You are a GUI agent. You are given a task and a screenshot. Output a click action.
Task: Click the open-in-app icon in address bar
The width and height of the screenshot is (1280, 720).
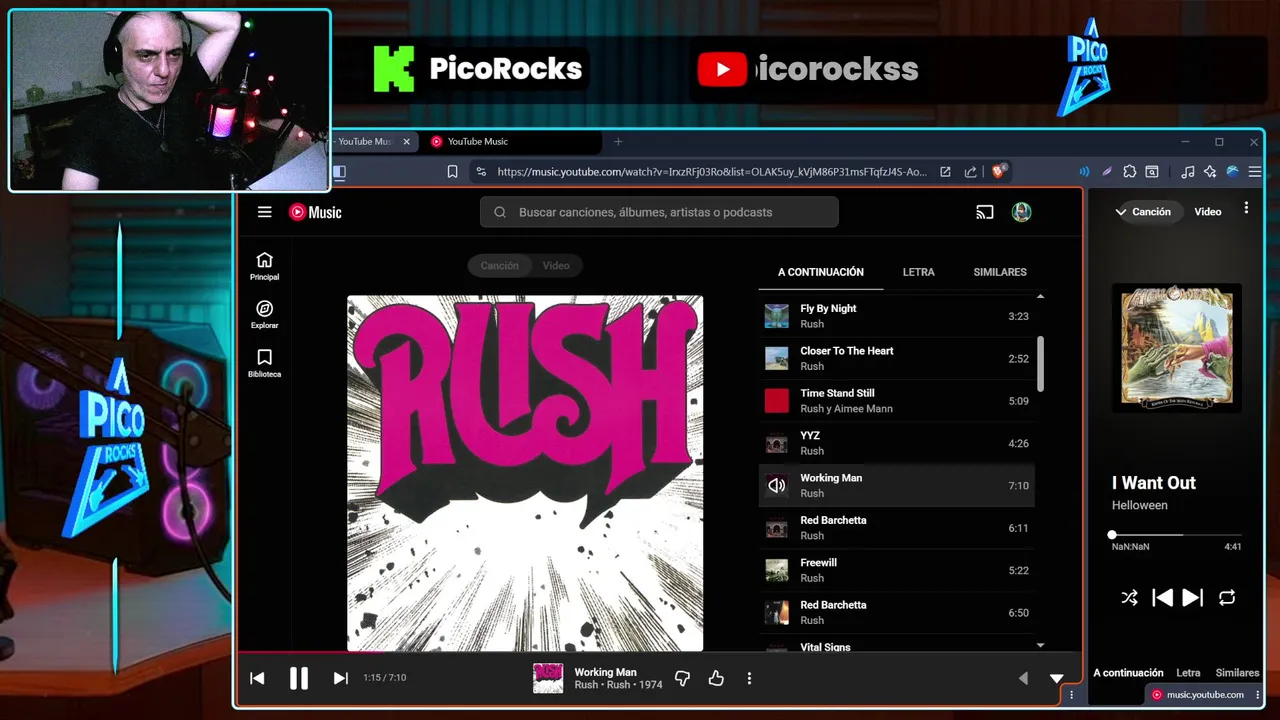945,172
